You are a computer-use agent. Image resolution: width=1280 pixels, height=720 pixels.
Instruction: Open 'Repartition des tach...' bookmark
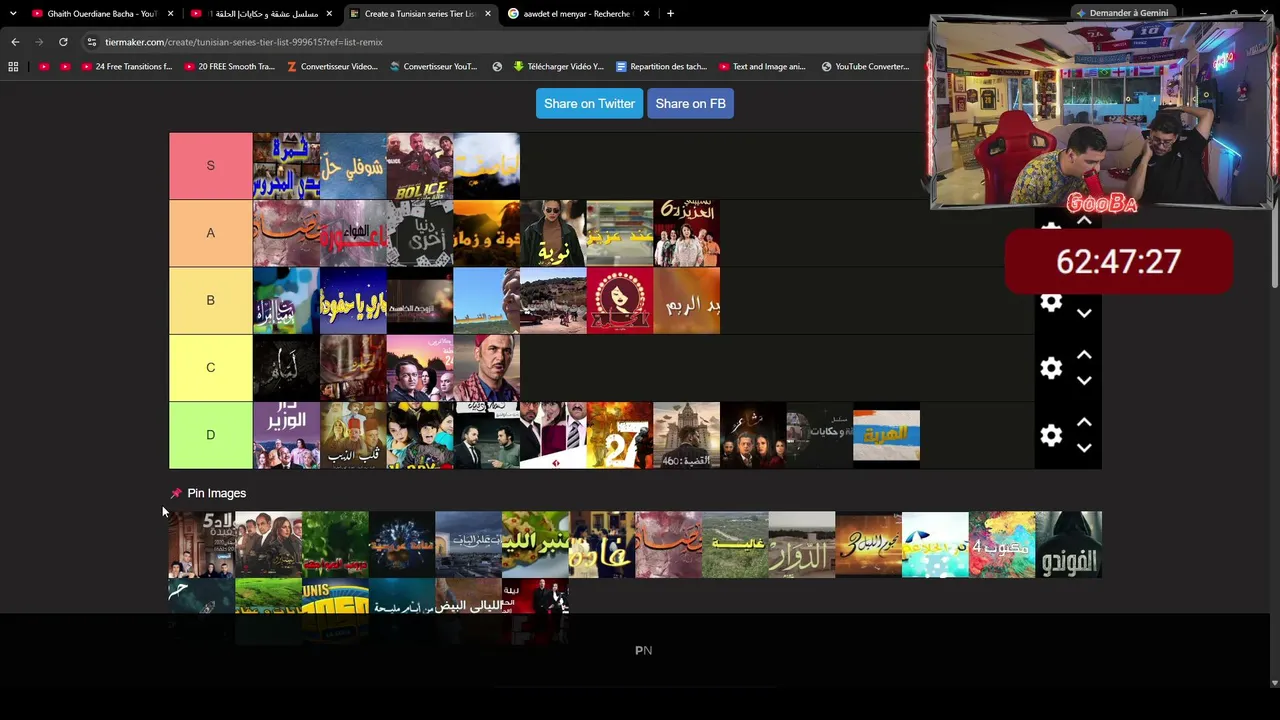662,67
